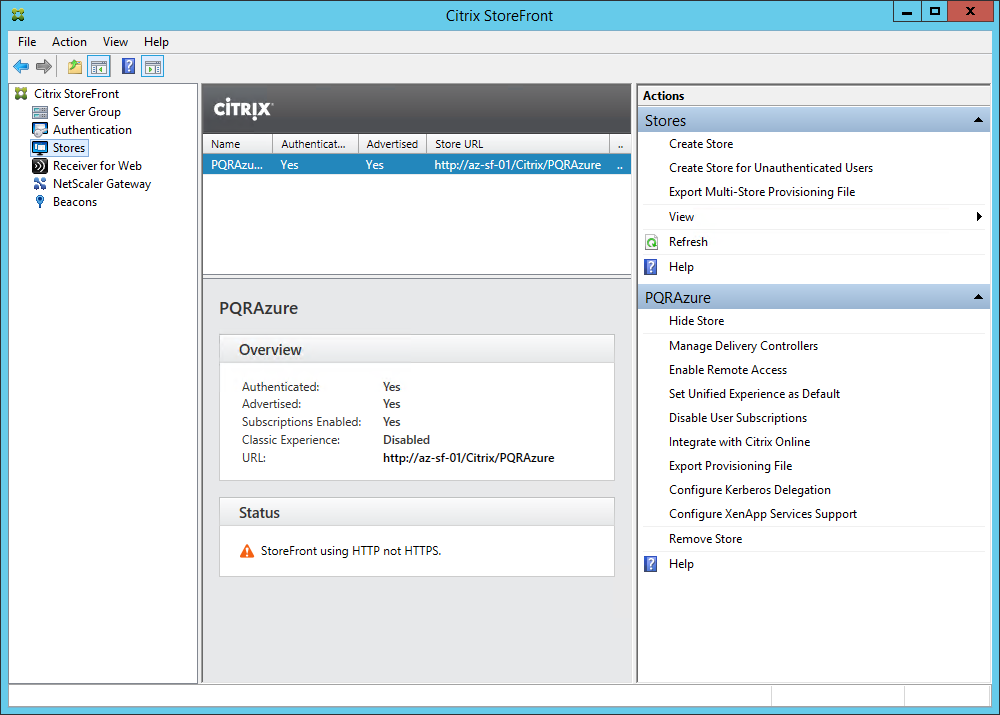This screenshot has width=1000, height=715.
Task: Open the Help menu in menu bar
Action: pyautogui.click(x=156, y=42)
